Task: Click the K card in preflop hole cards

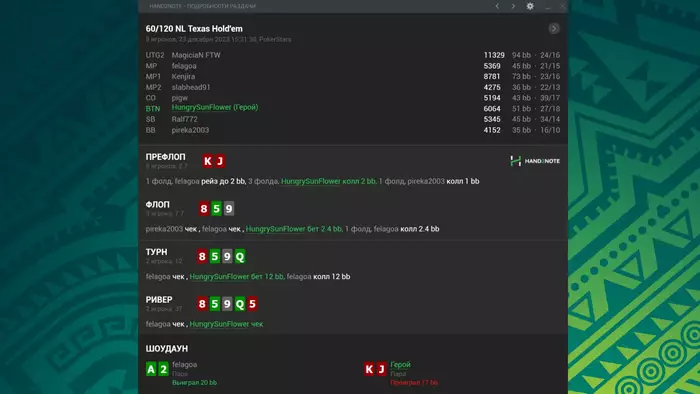Action: tap(208, 161)
